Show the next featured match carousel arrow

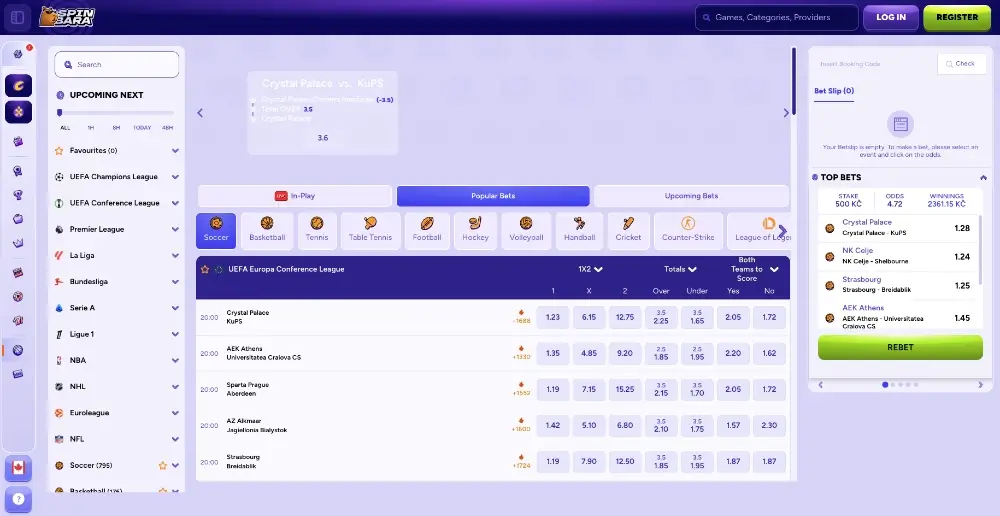786,113
